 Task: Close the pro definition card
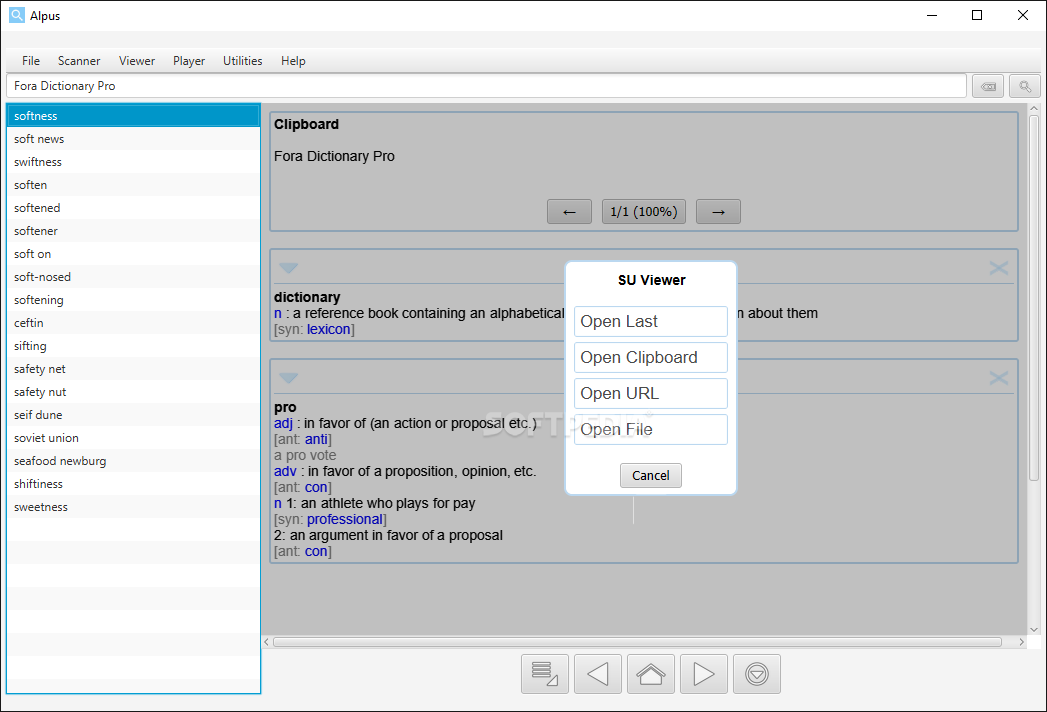coord(998,378)
